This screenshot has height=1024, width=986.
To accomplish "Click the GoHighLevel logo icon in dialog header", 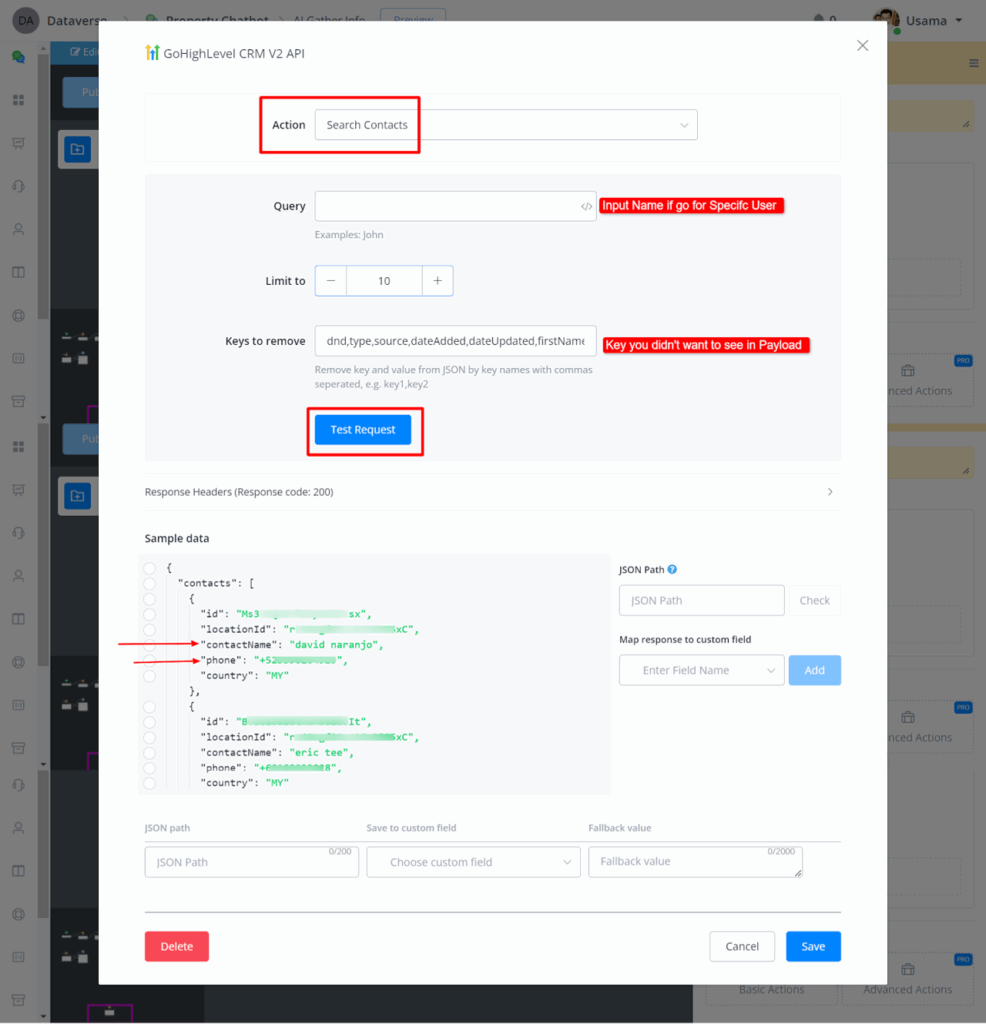I will pos(152,53).
